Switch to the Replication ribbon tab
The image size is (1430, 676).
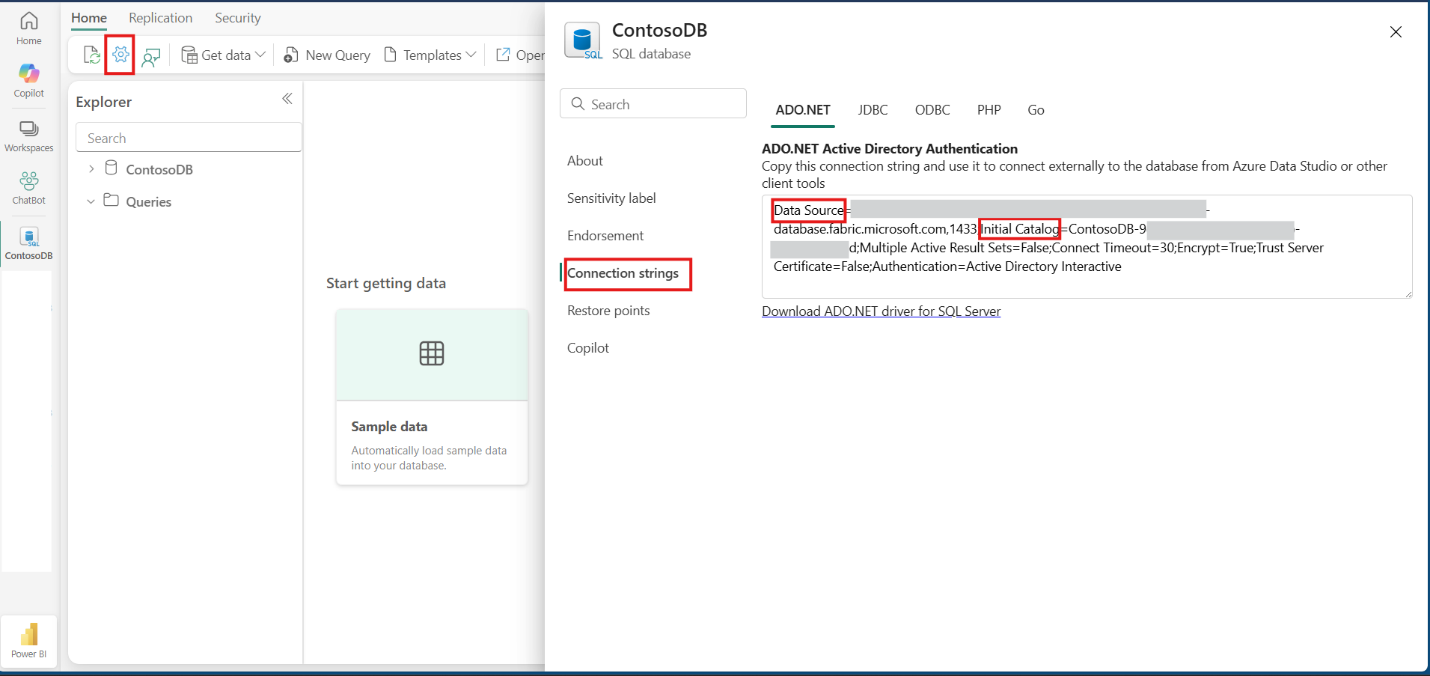tap(161, 18)
